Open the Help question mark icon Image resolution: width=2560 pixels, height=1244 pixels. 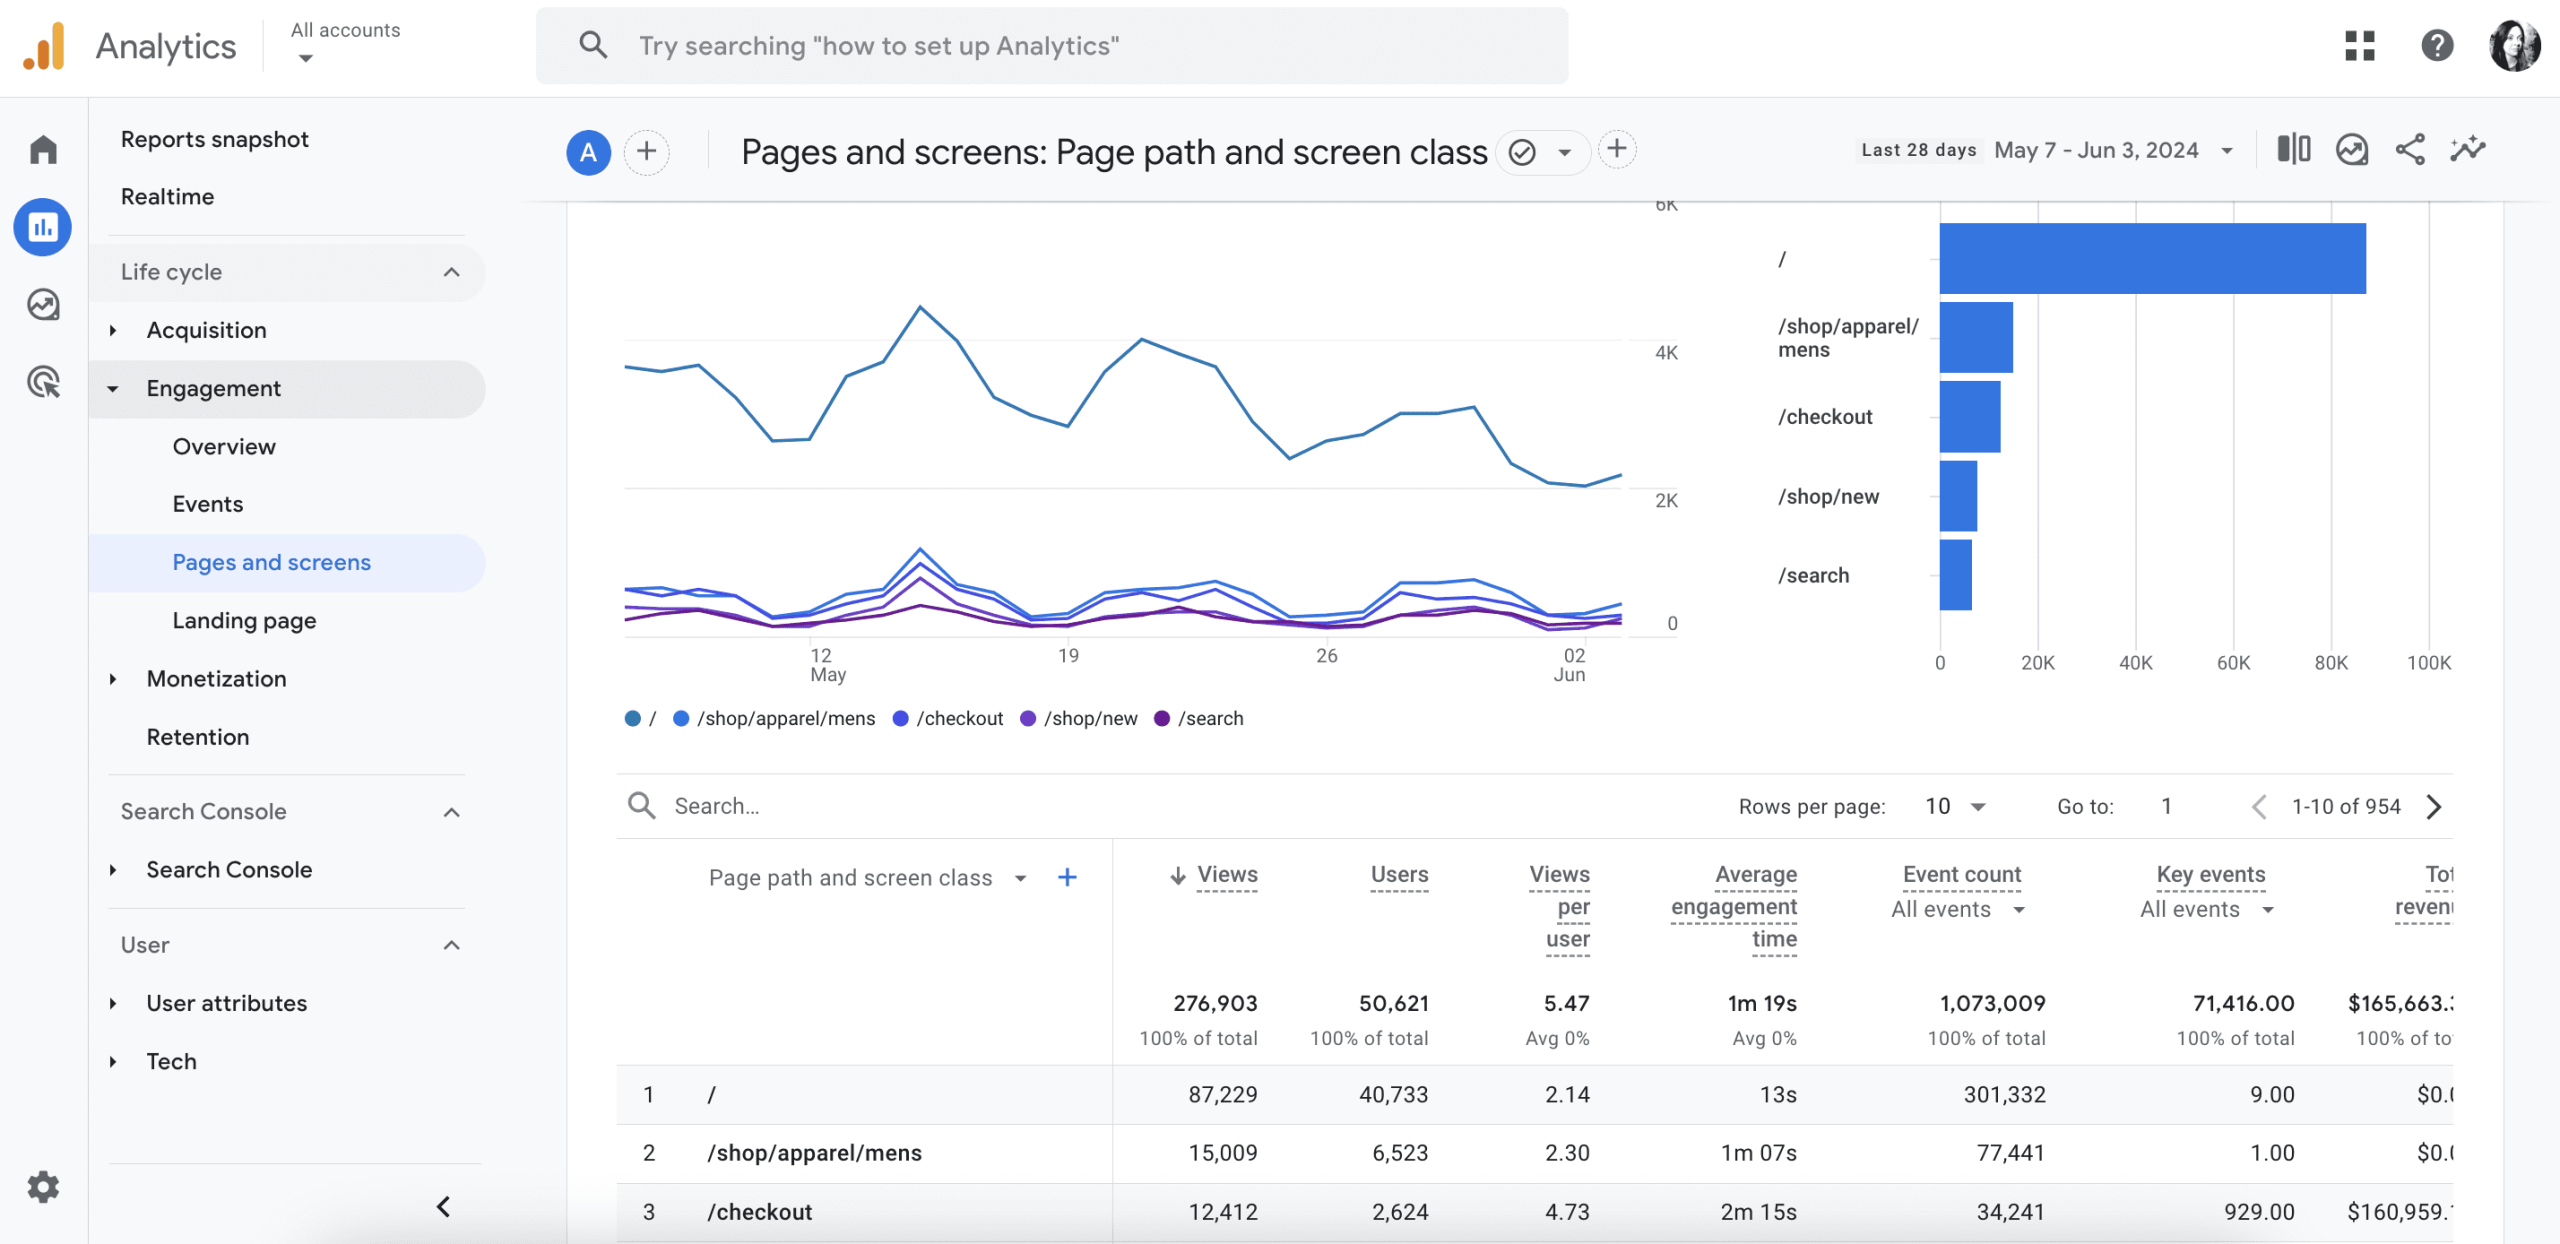(2437, 45)
